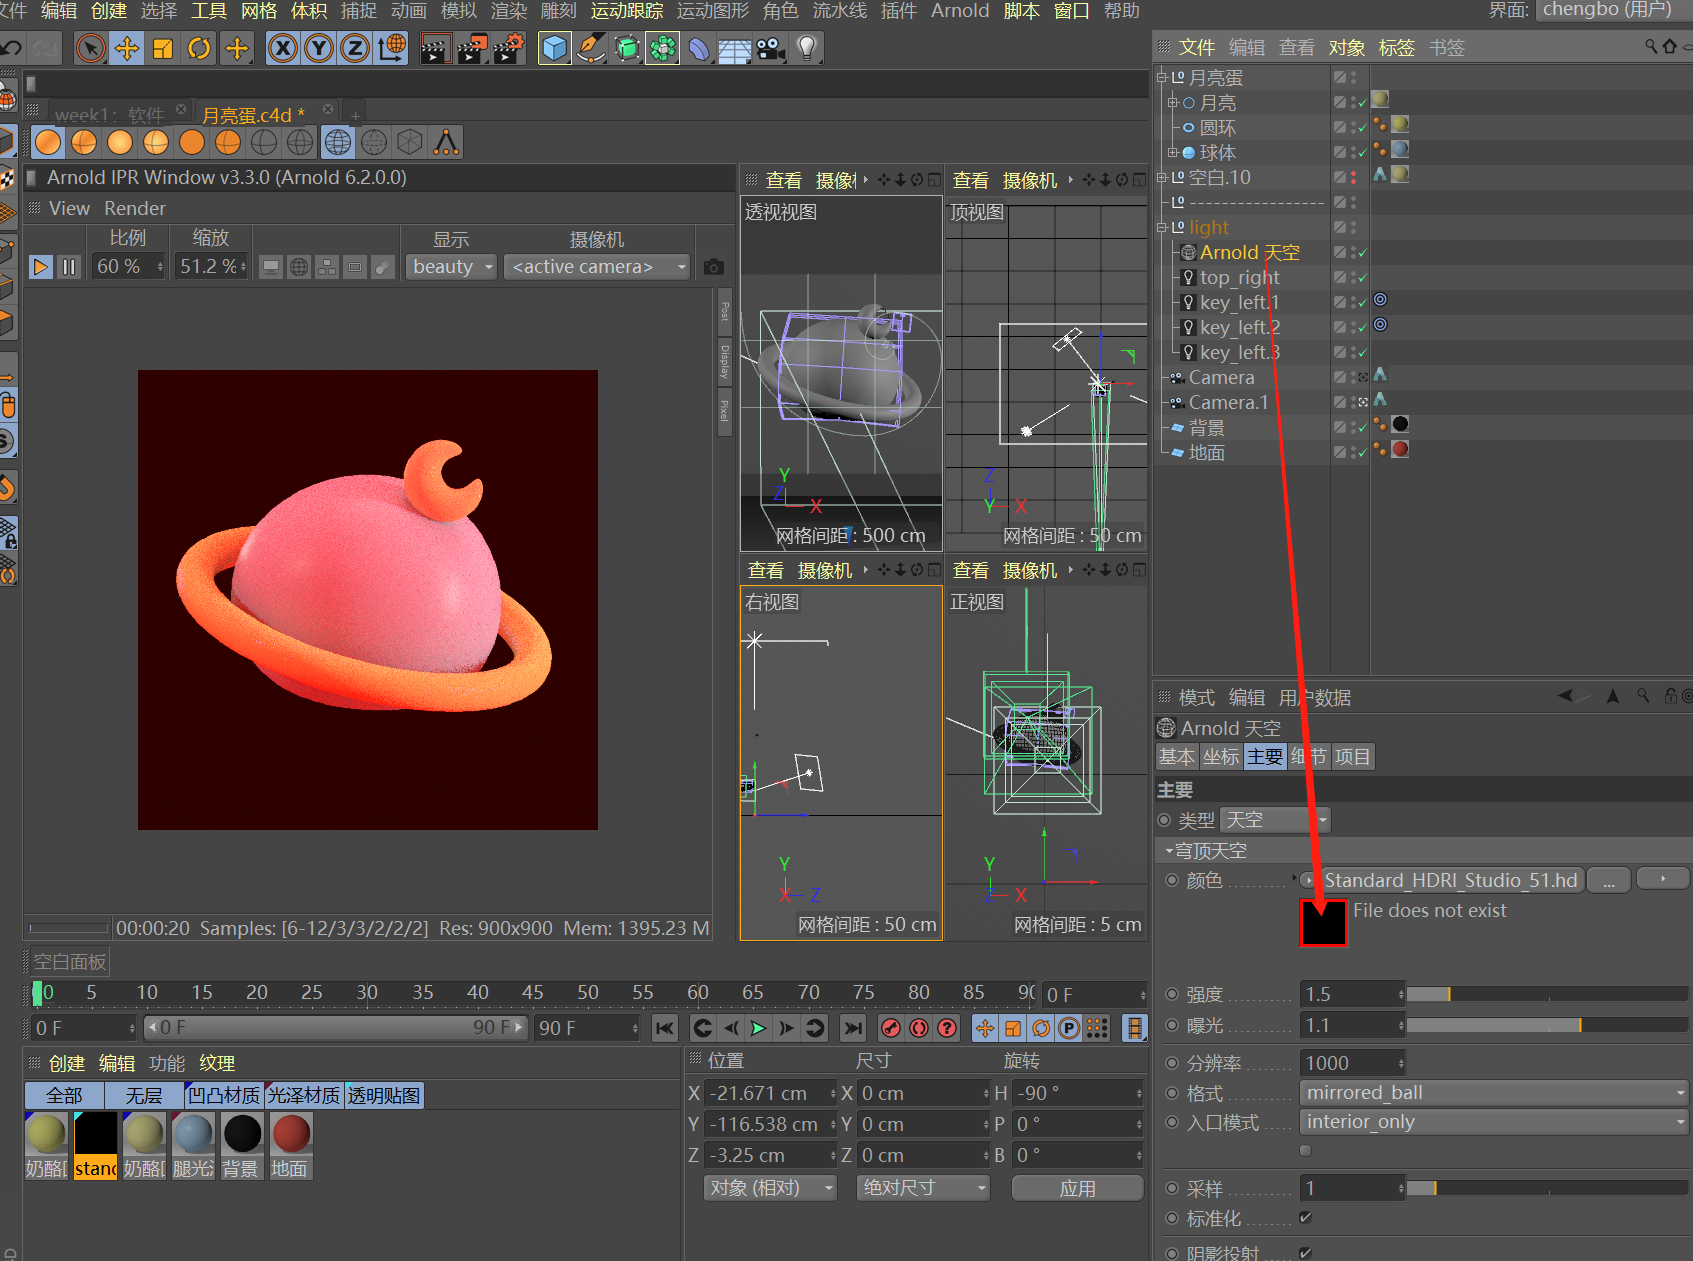Toggle the Y axis lock
This screenshot has width=1693, height=1261.
(319, 48)
